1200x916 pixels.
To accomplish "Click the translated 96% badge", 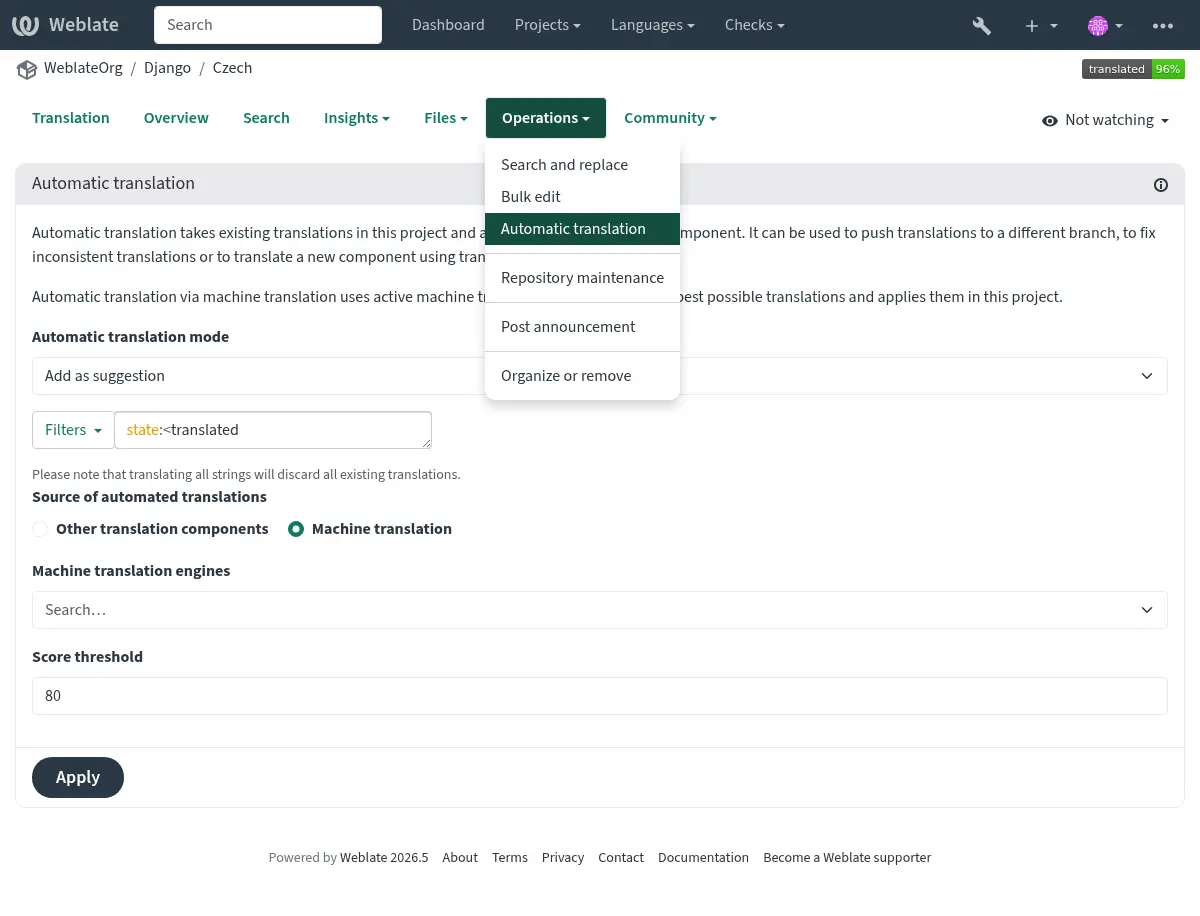I will click(x=1133, y=69).
